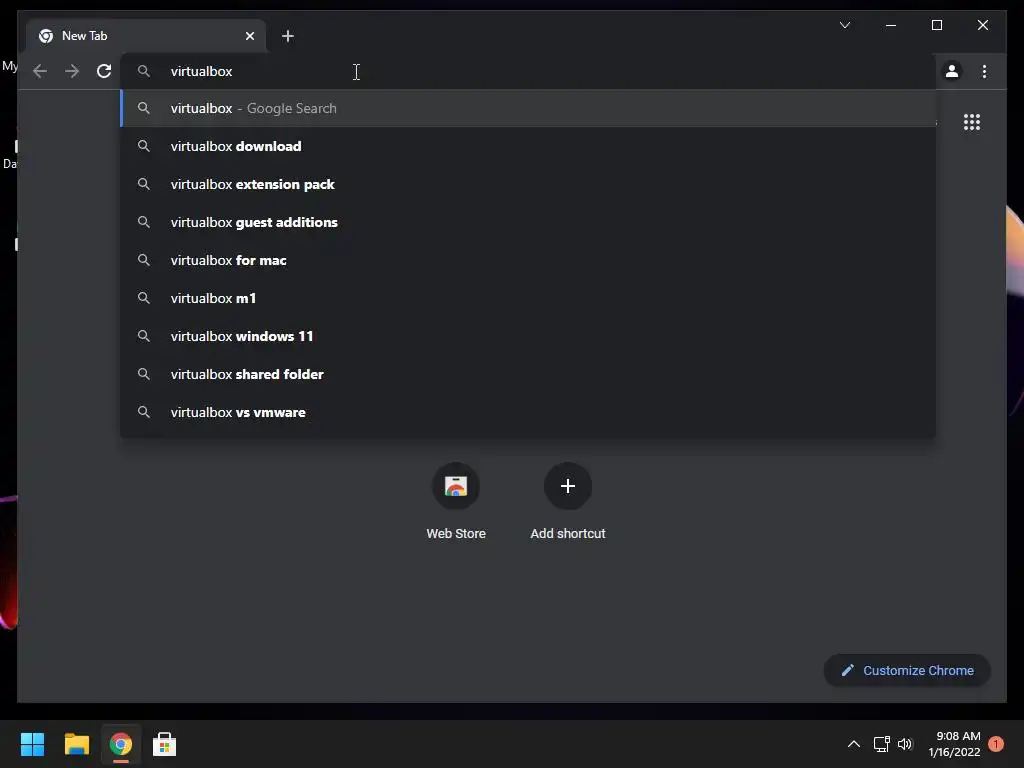The height and width of the screenshot is (768, 1024).
Task: Open Microsoft Store from the taskbar
Action: [x=165, y=744]
